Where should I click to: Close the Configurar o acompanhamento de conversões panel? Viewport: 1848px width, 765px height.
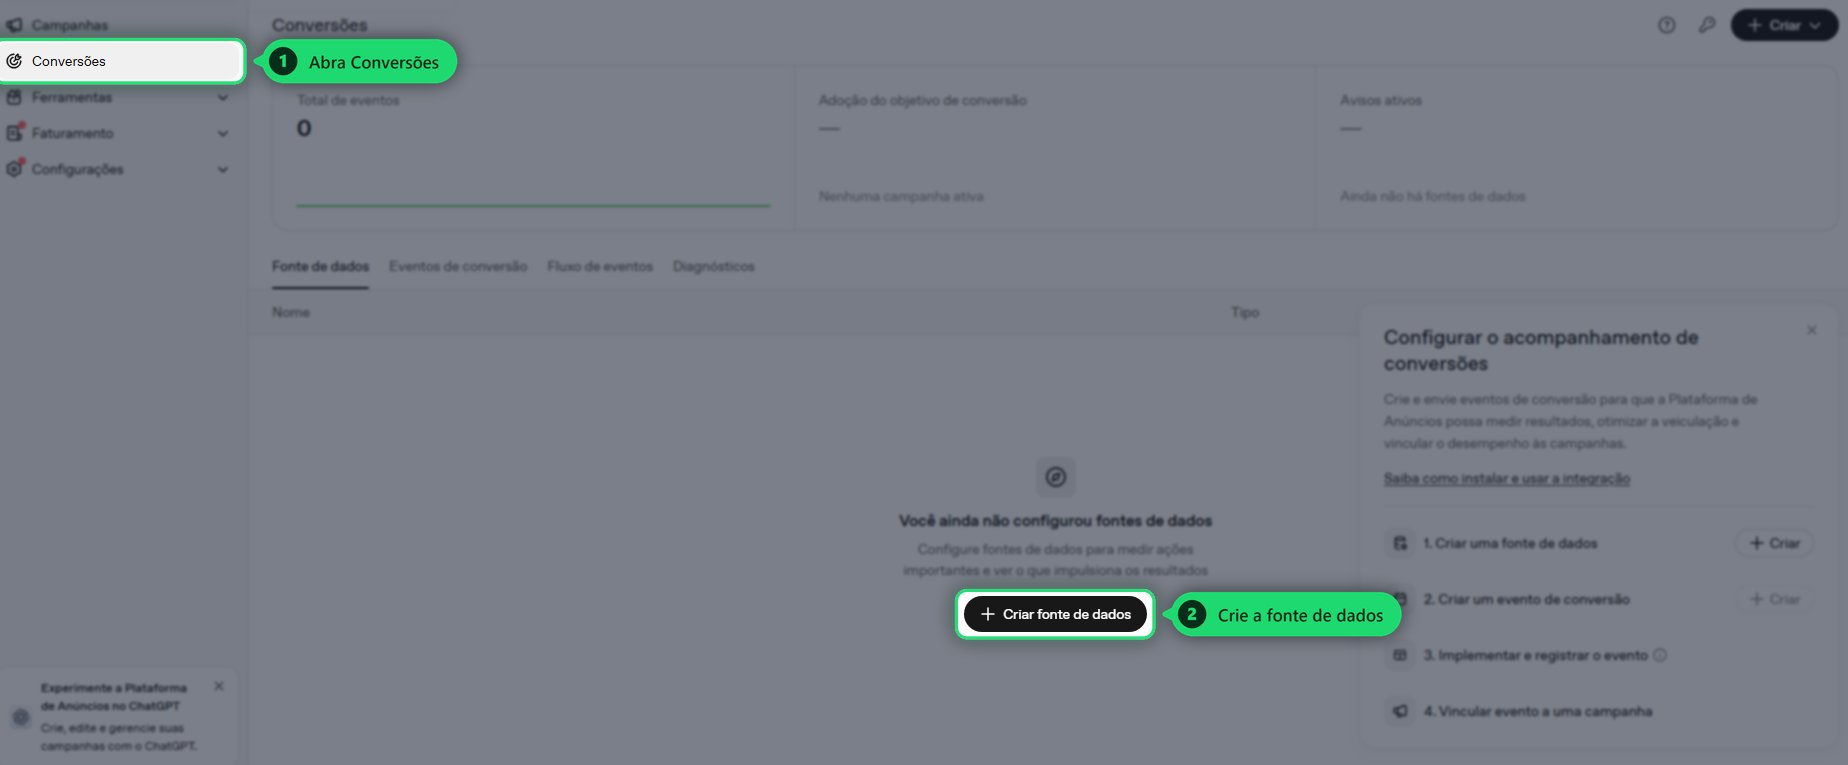1812,330
